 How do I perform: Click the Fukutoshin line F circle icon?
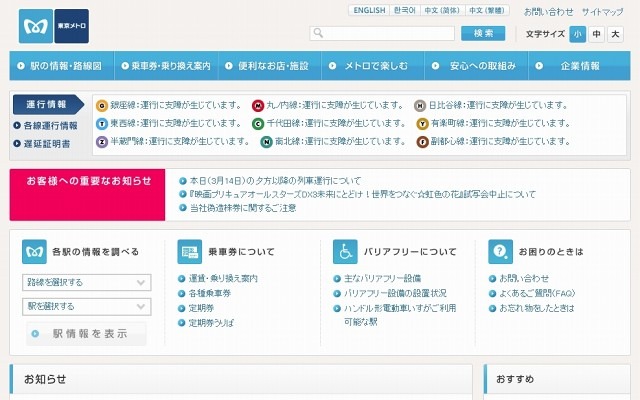(422, 142)
